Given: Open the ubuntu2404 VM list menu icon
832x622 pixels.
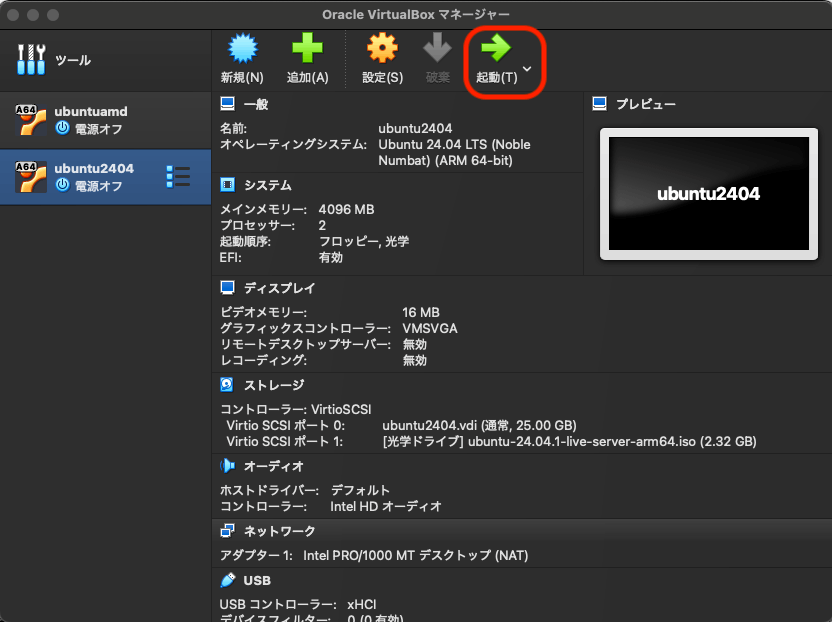Looking at the screenshot, I should 178,177.
